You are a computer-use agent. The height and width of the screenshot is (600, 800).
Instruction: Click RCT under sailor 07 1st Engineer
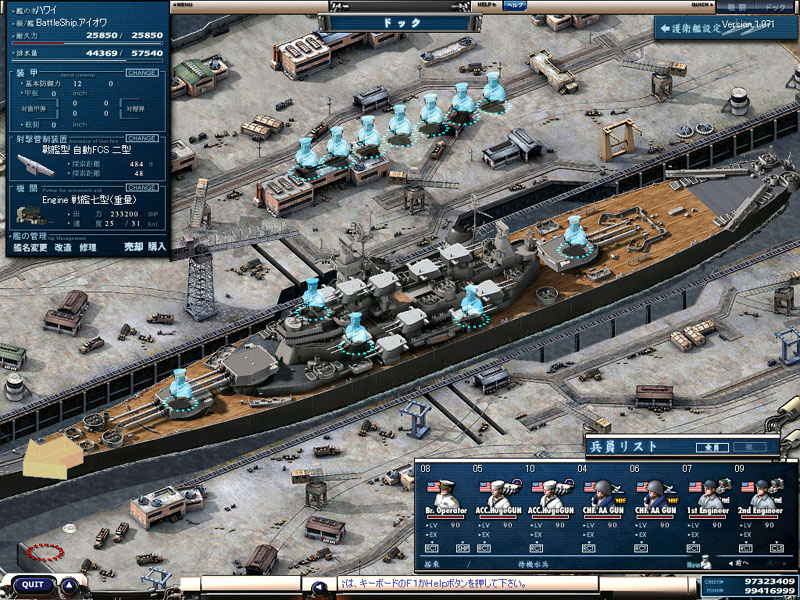tap(693, 548)
